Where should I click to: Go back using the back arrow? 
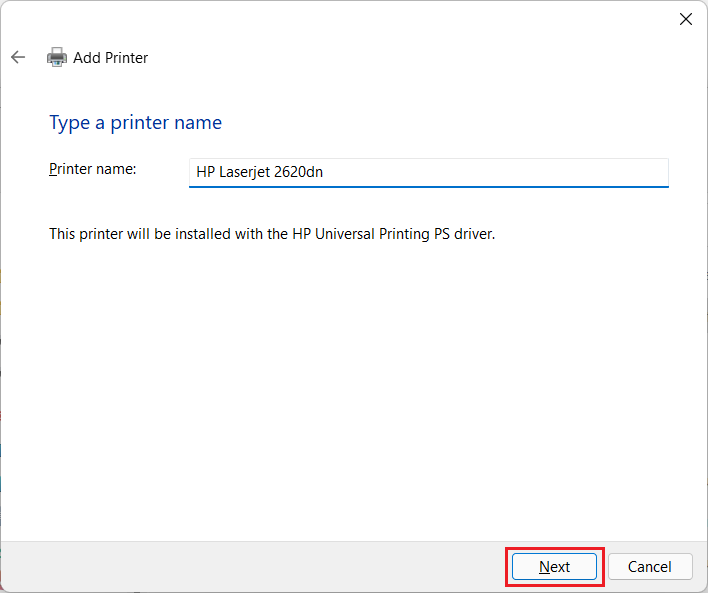point(18,58)
